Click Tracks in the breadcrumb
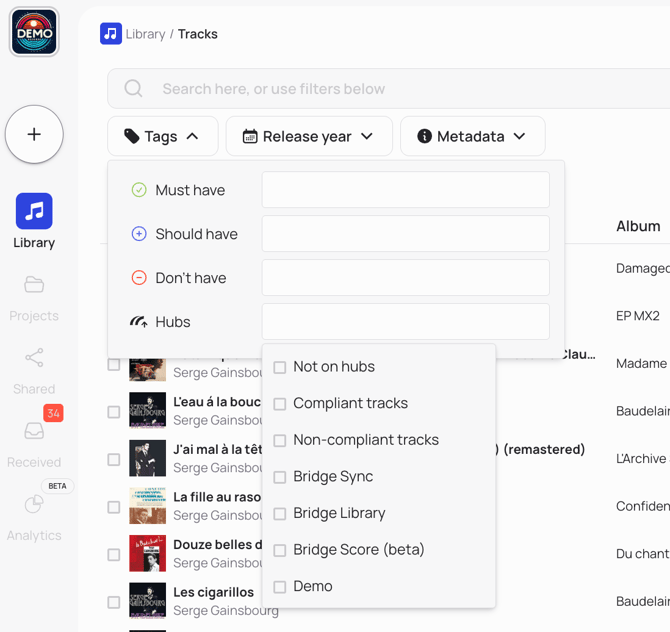Image resolution: width=670 pixels, height=632 pixels. coord(198,34)
